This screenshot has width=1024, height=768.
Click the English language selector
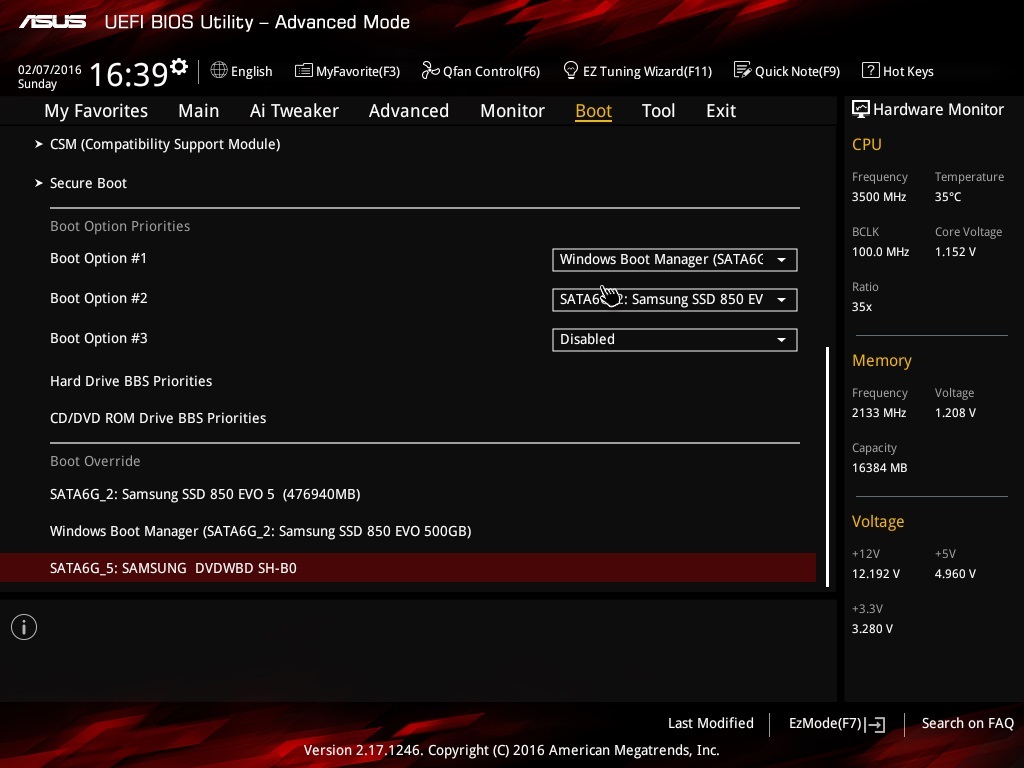pyautogui.click(x=242, y=71)
